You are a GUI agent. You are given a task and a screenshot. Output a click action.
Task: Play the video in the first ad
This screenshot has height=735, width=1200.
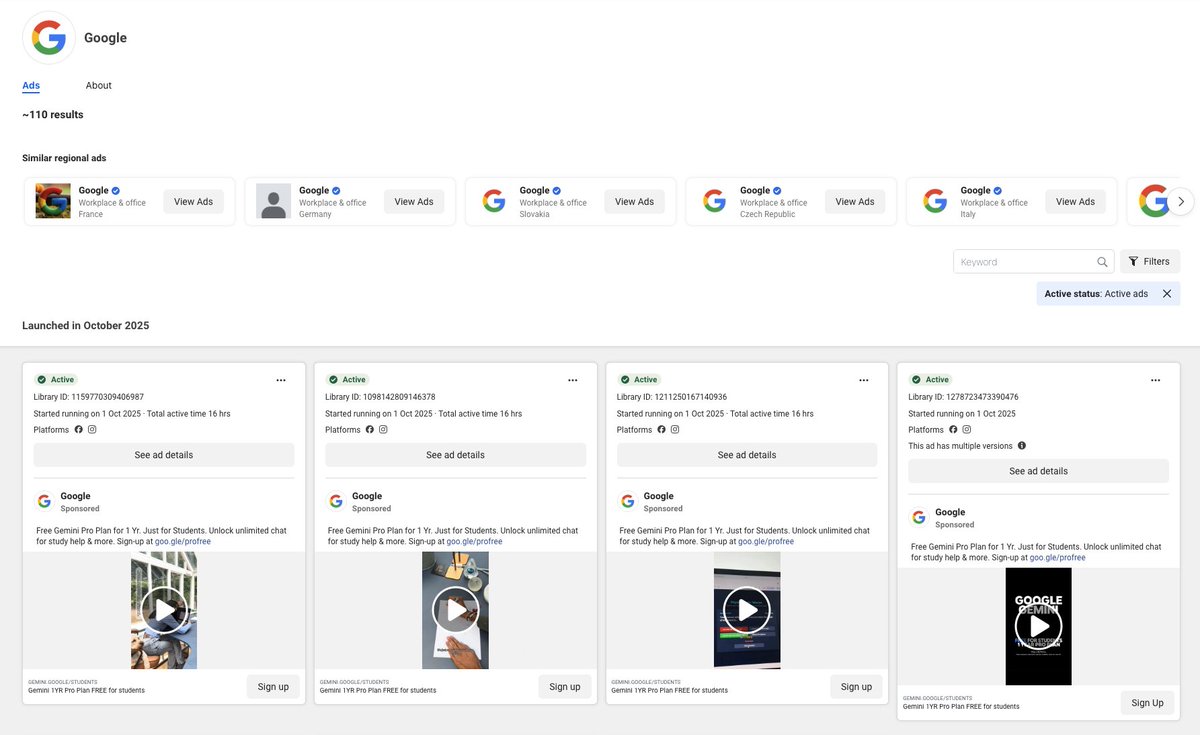163,610
